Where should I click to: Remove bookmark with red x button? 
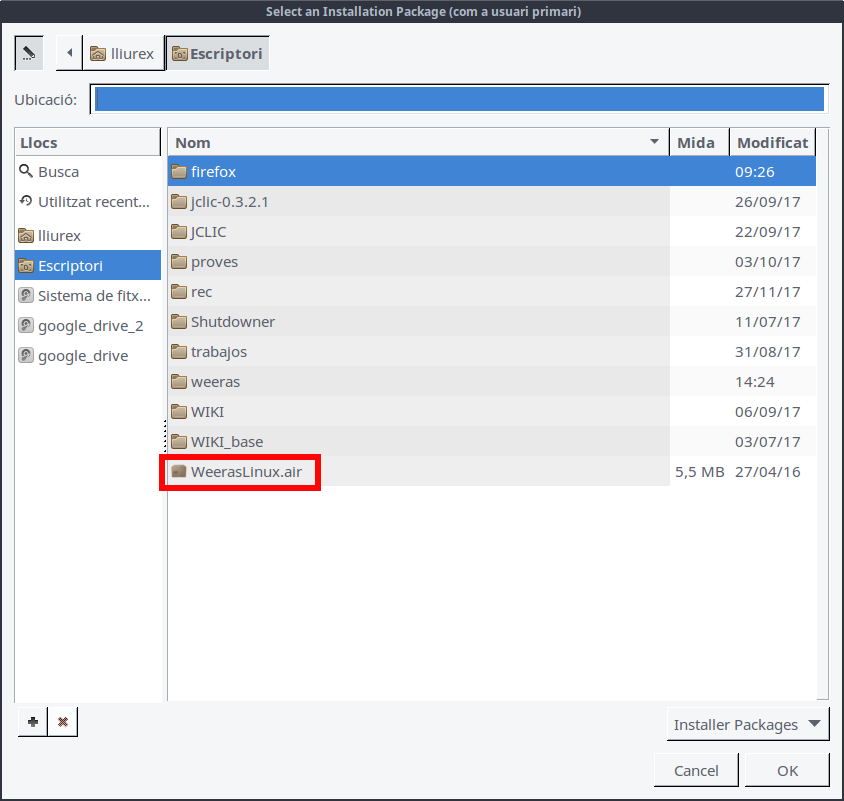click(x=63, y=721)
